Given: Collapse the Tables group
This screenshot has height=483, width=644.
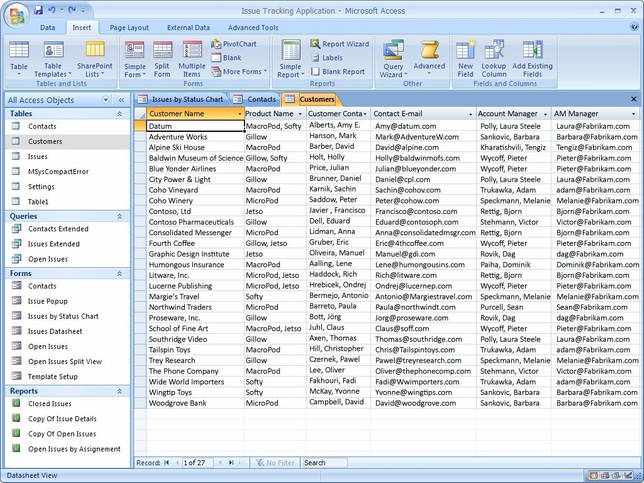Looking at the screenshot, I should [x=119, y=114].
